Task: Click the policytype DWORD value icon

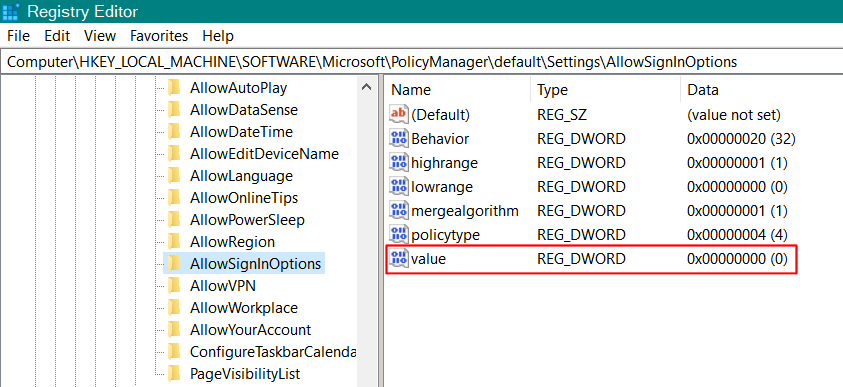Action: 399,234
